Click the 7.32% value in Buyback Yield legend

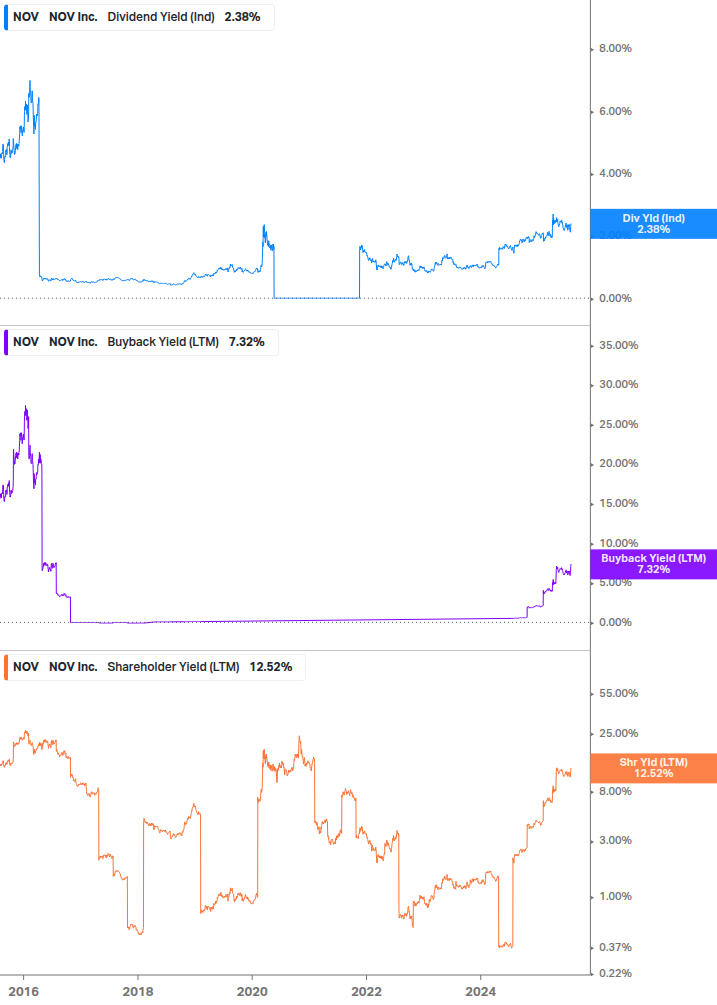(247, 342)
